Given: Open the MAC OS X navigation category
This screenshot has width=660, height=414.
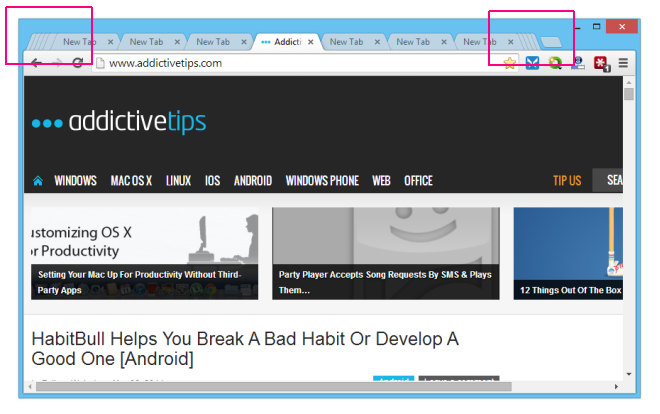Looking at the screenshot, I should 131,181.
